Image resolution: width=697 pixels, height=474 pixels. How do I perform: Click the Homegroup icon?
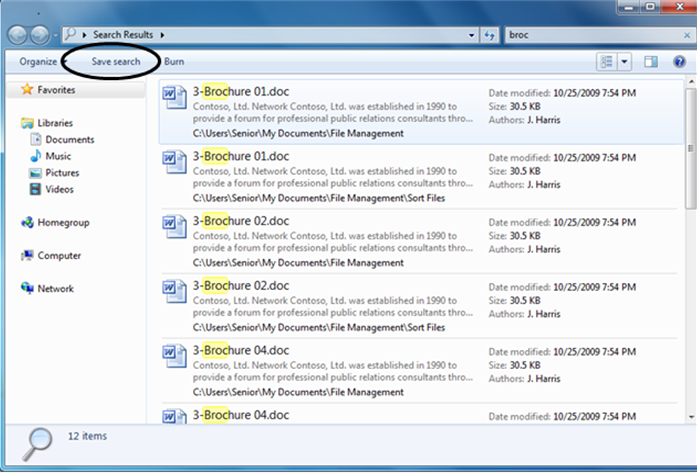27,222
